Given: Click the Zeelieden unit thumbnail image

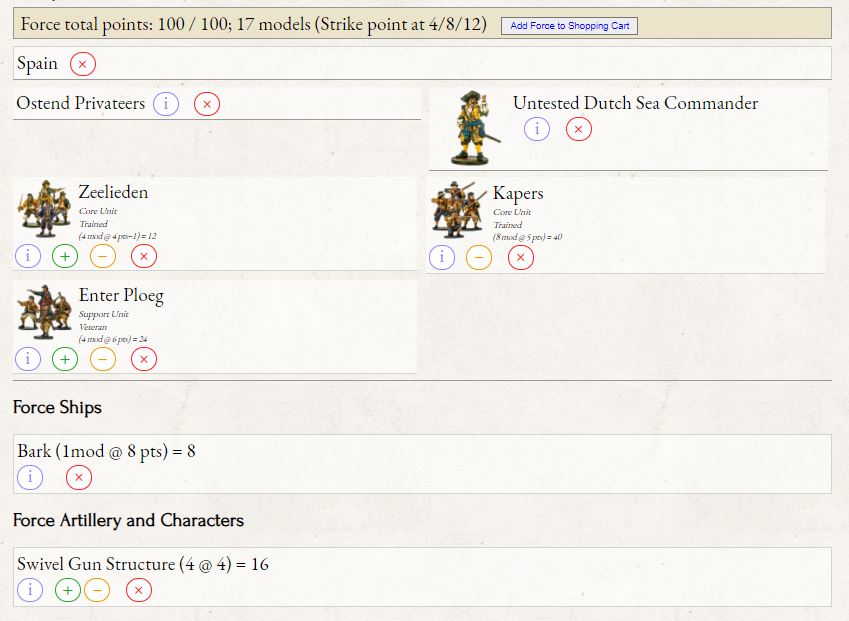Looking at the screenshot, I should click(45, 208).
